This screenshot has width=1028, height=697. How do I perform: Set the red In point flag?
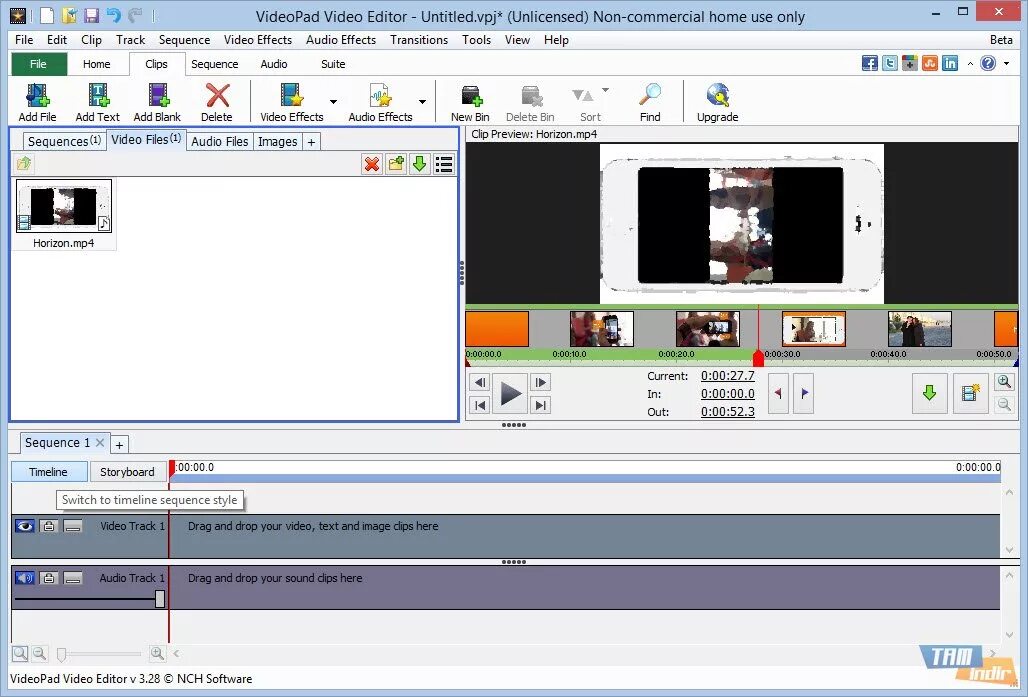click(x=778, y=393)
